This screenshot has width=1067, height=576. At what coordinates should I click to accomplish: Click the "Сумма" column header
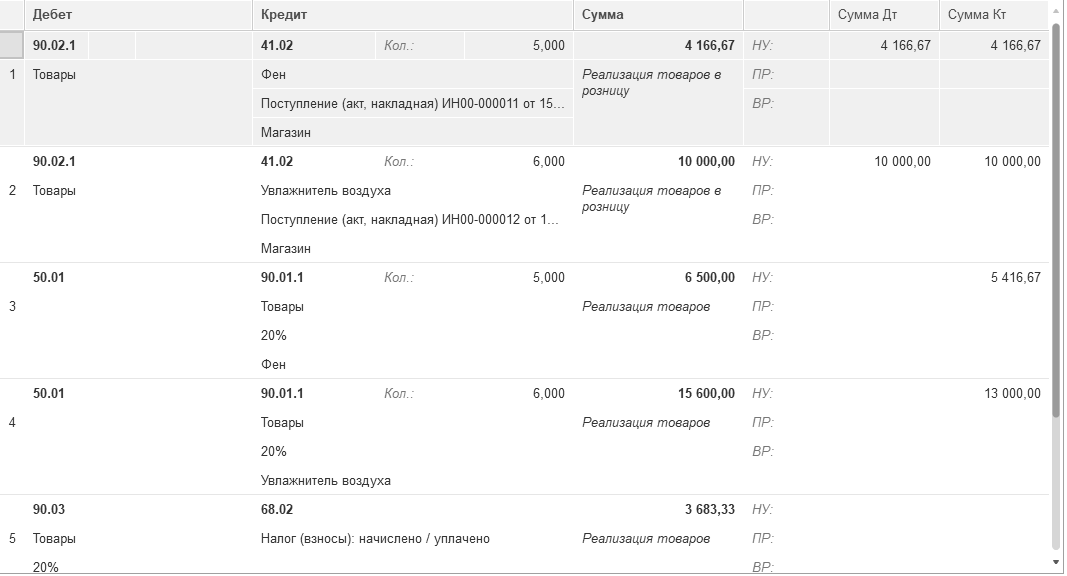pos(603,15)
